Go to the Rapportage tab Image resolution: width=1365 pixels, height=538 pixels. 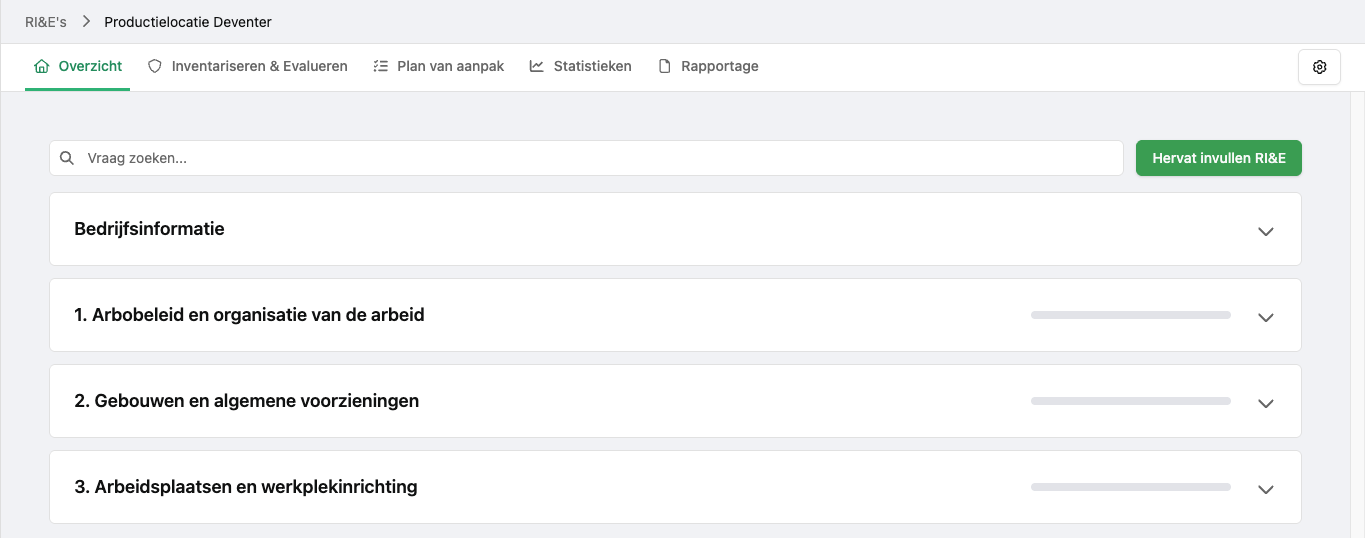coord(719,67)
